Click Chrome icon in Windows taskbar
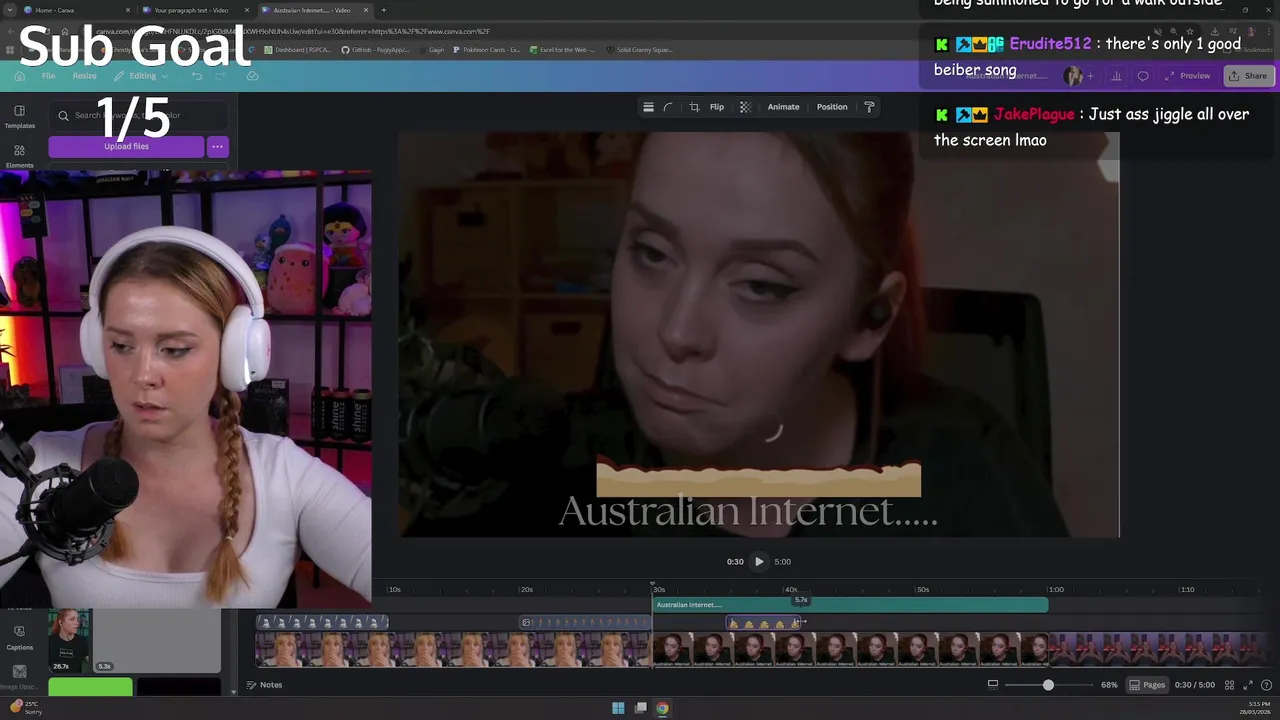The image size is (1280, 720). pos(662,708)
